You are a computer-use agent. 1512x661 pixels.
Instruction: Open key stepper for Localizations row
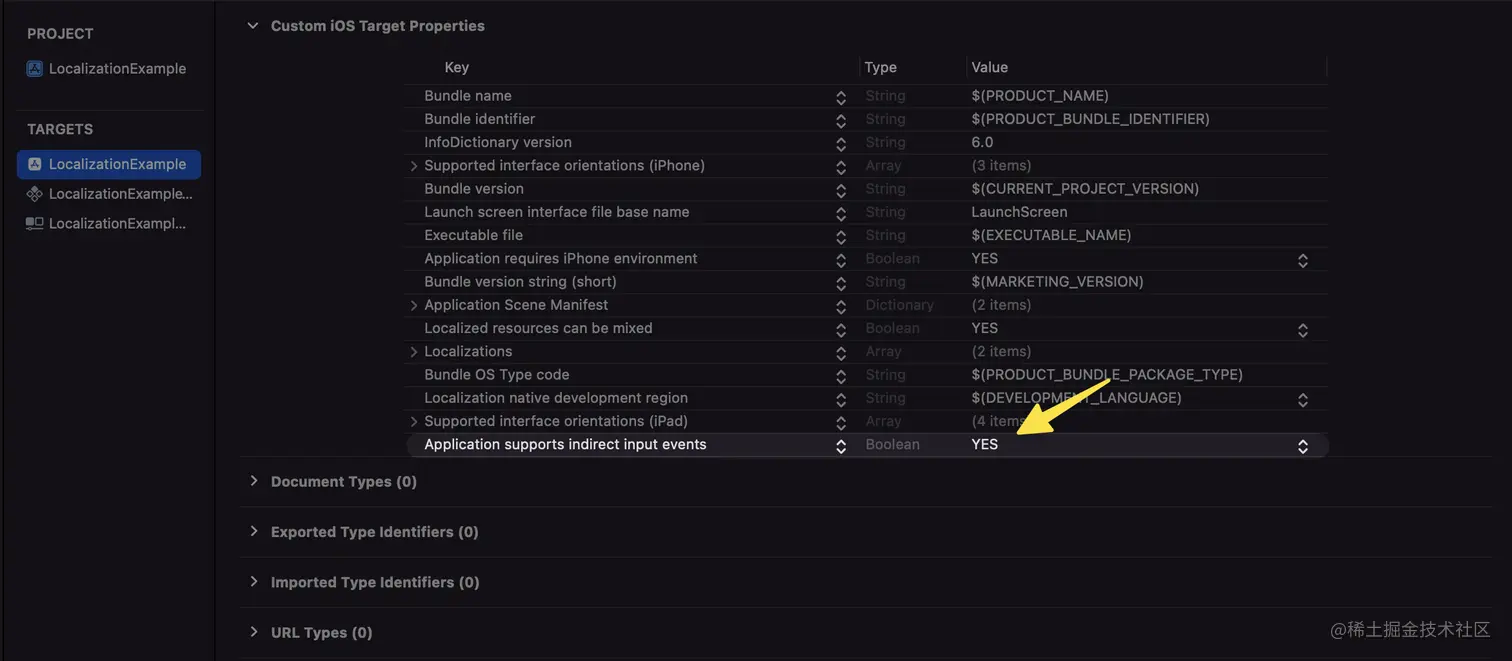[x=841, y=352]
